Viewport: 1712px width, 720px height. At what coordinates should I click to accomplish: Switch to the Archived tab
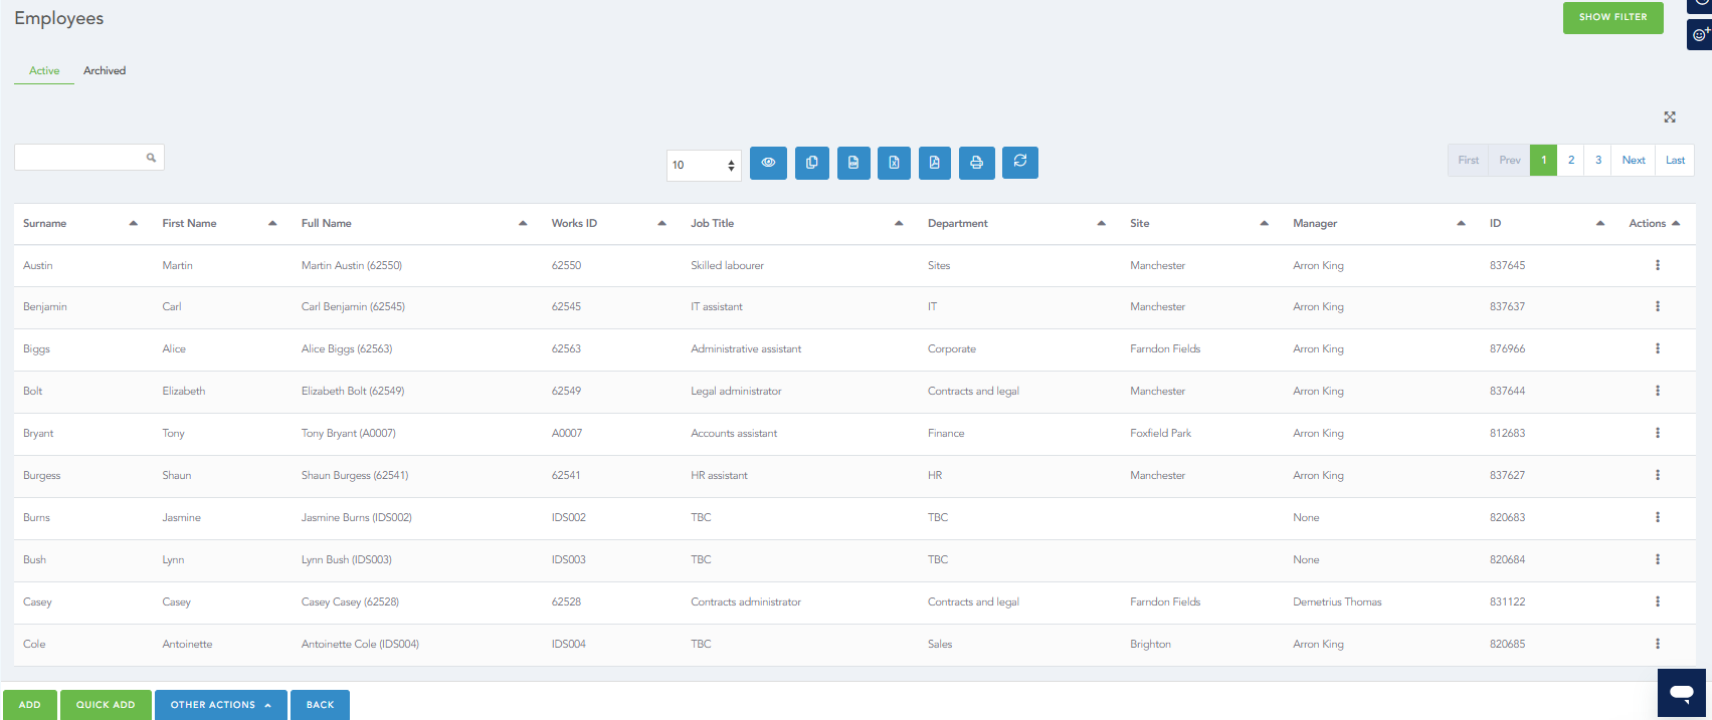coord(104,71)
